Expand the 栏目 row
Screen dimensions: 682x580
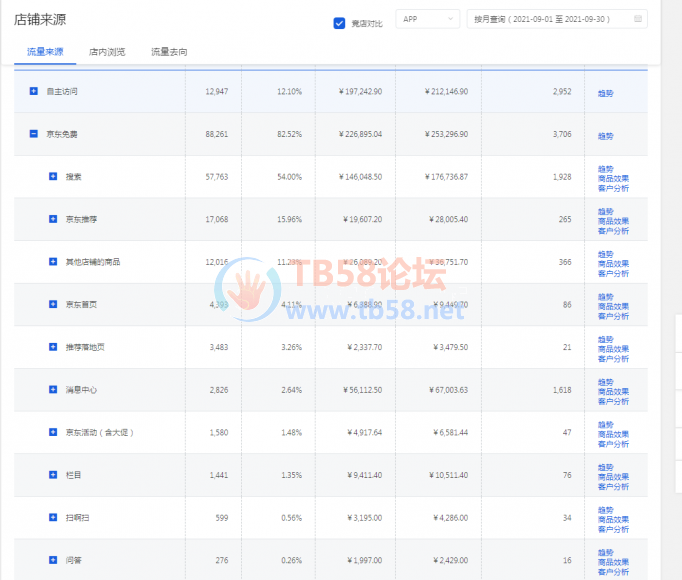click(x=53, y=475)
